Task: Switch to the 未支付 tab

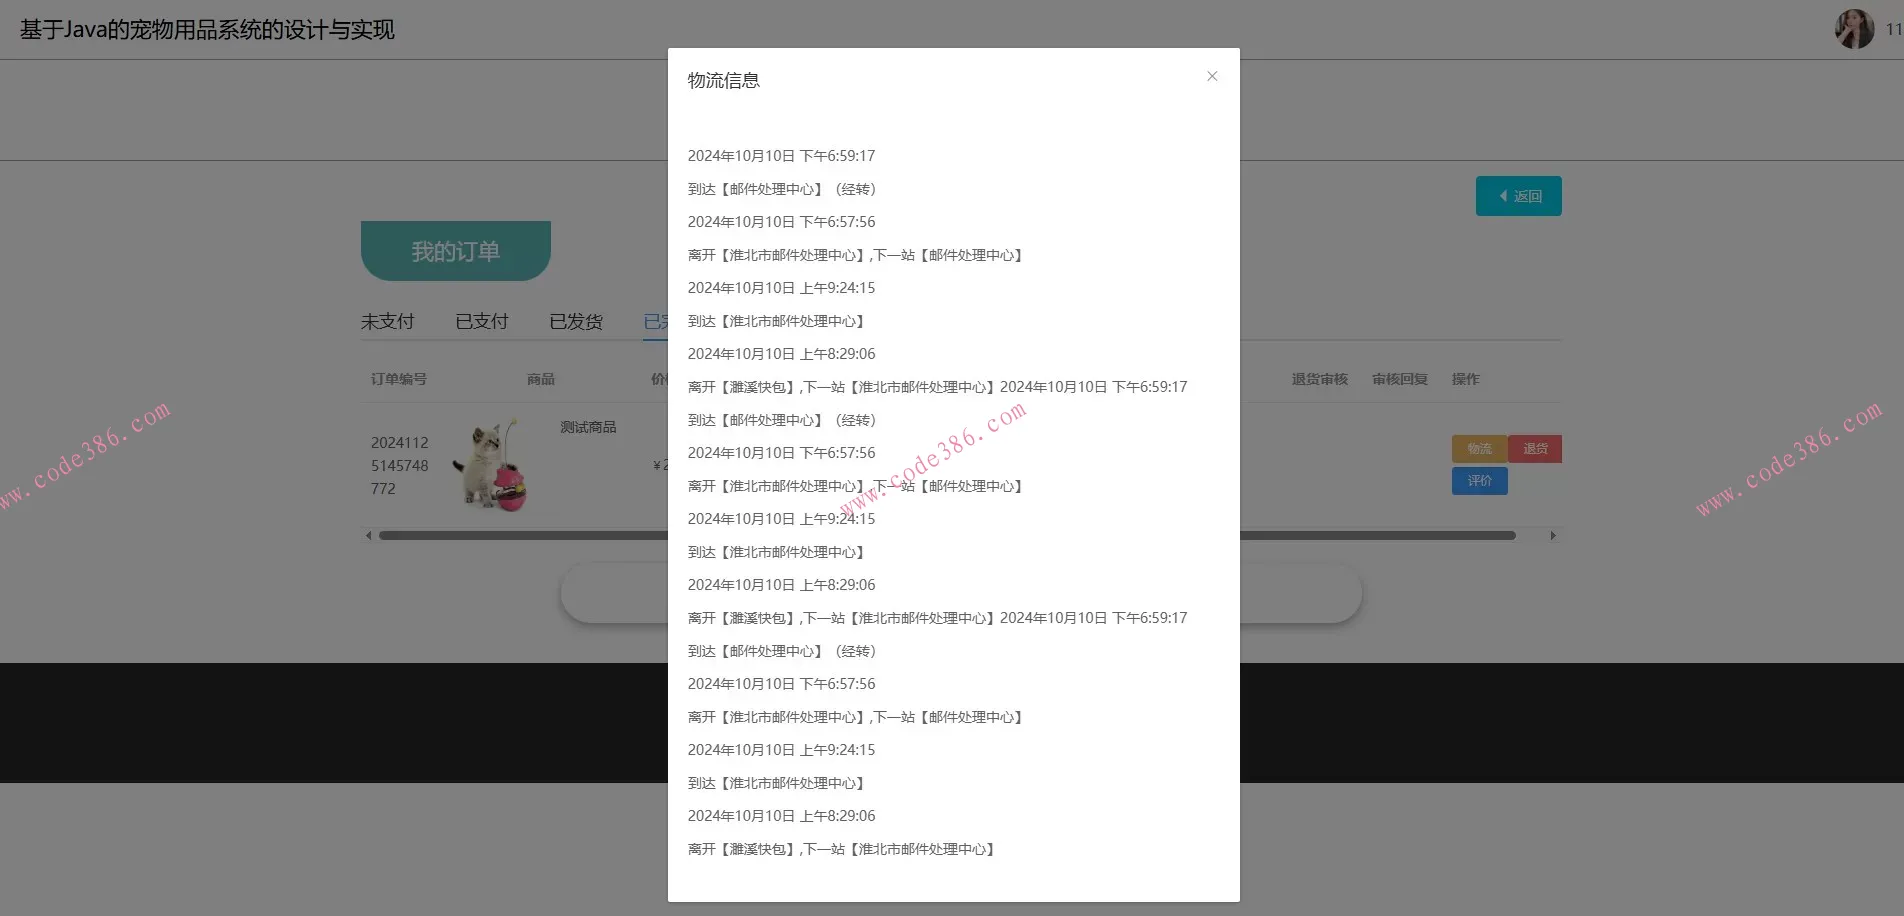Action: click(389, 321)
